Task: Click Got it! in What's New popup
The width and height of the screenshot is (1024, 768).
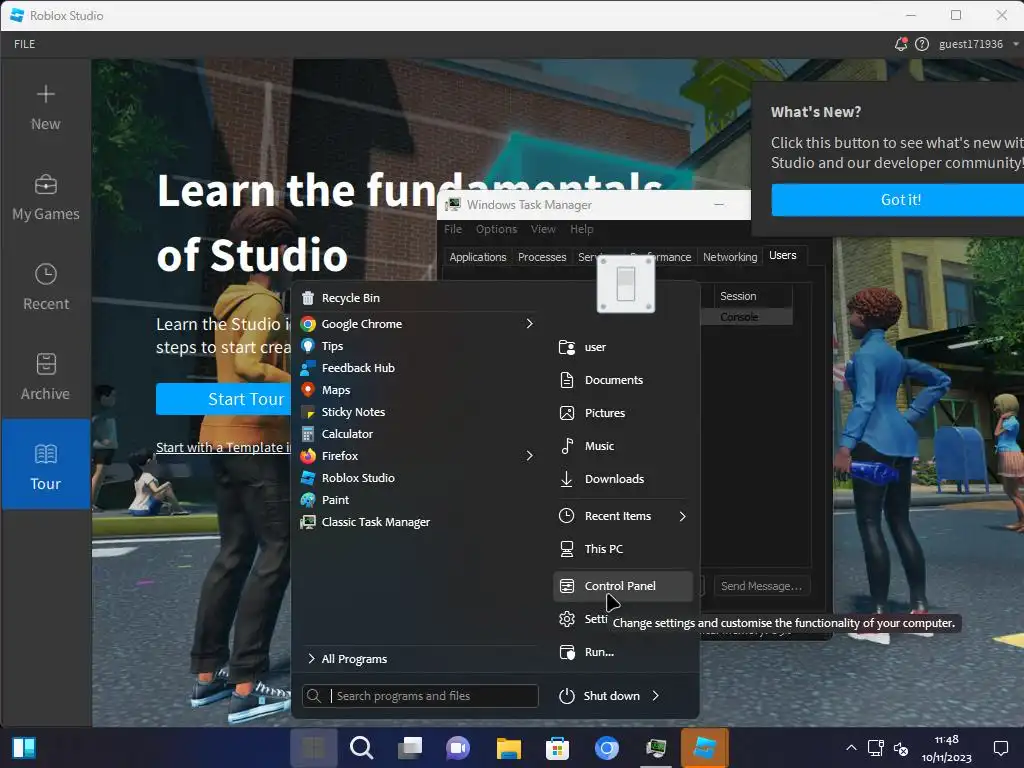Action: point(898,200)
